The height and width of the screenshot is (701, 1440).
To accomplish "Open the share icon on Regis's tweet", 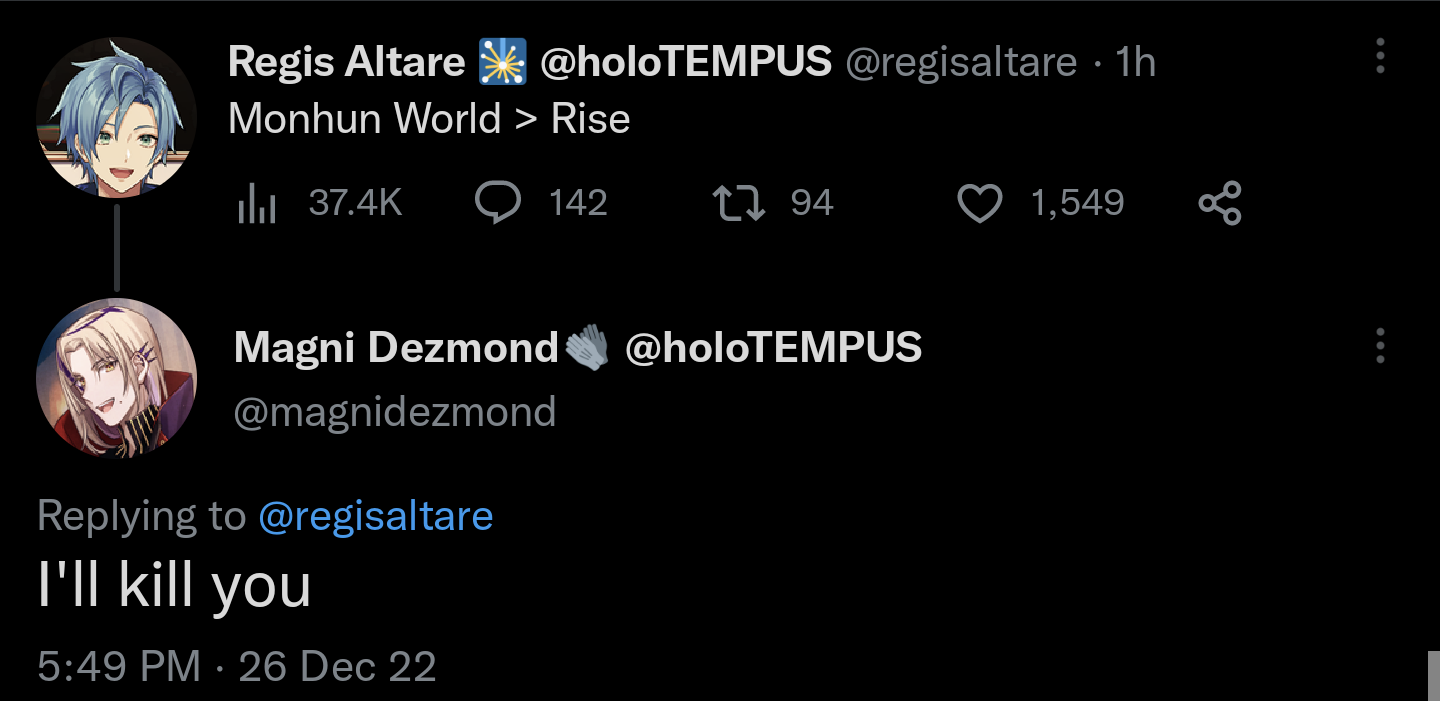I will pos(1219,203).
